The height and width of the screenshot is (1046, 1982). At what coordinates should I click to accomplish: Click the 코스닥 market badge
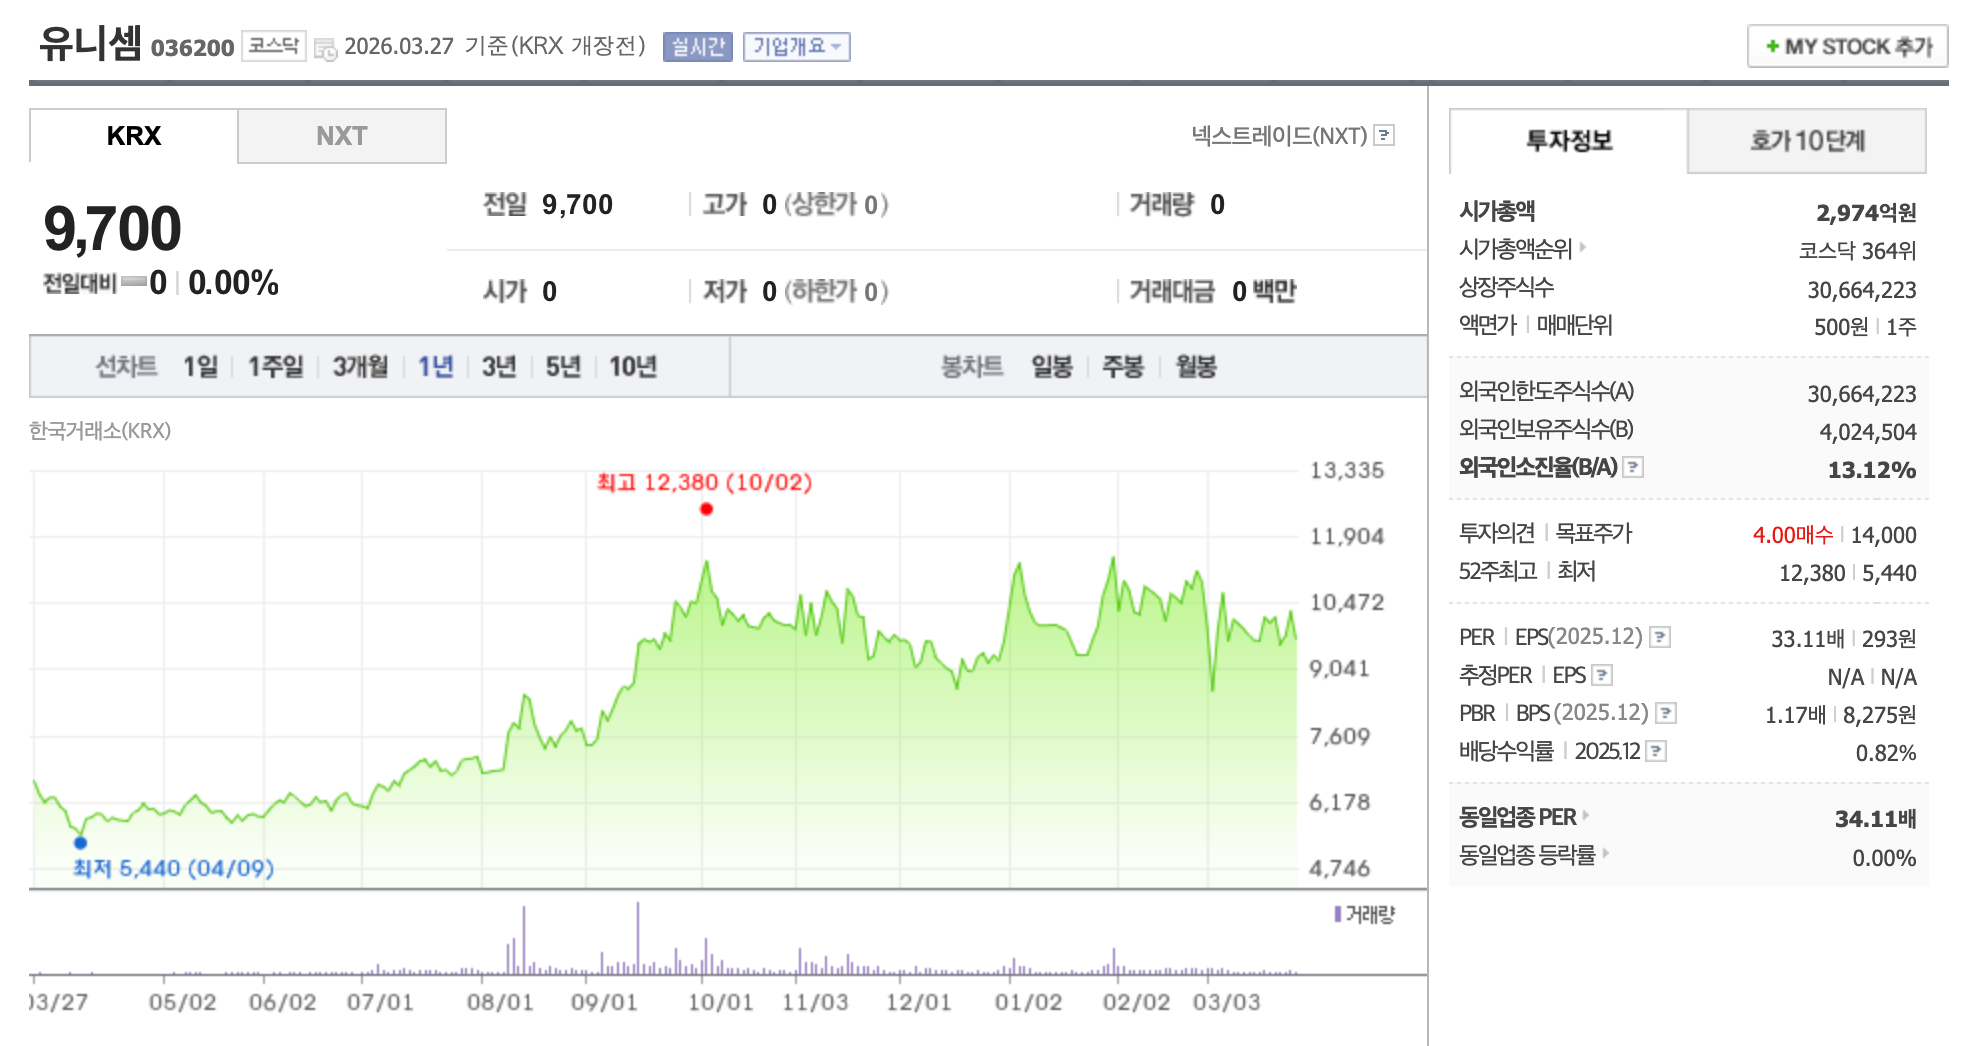(x=274, y=46)
